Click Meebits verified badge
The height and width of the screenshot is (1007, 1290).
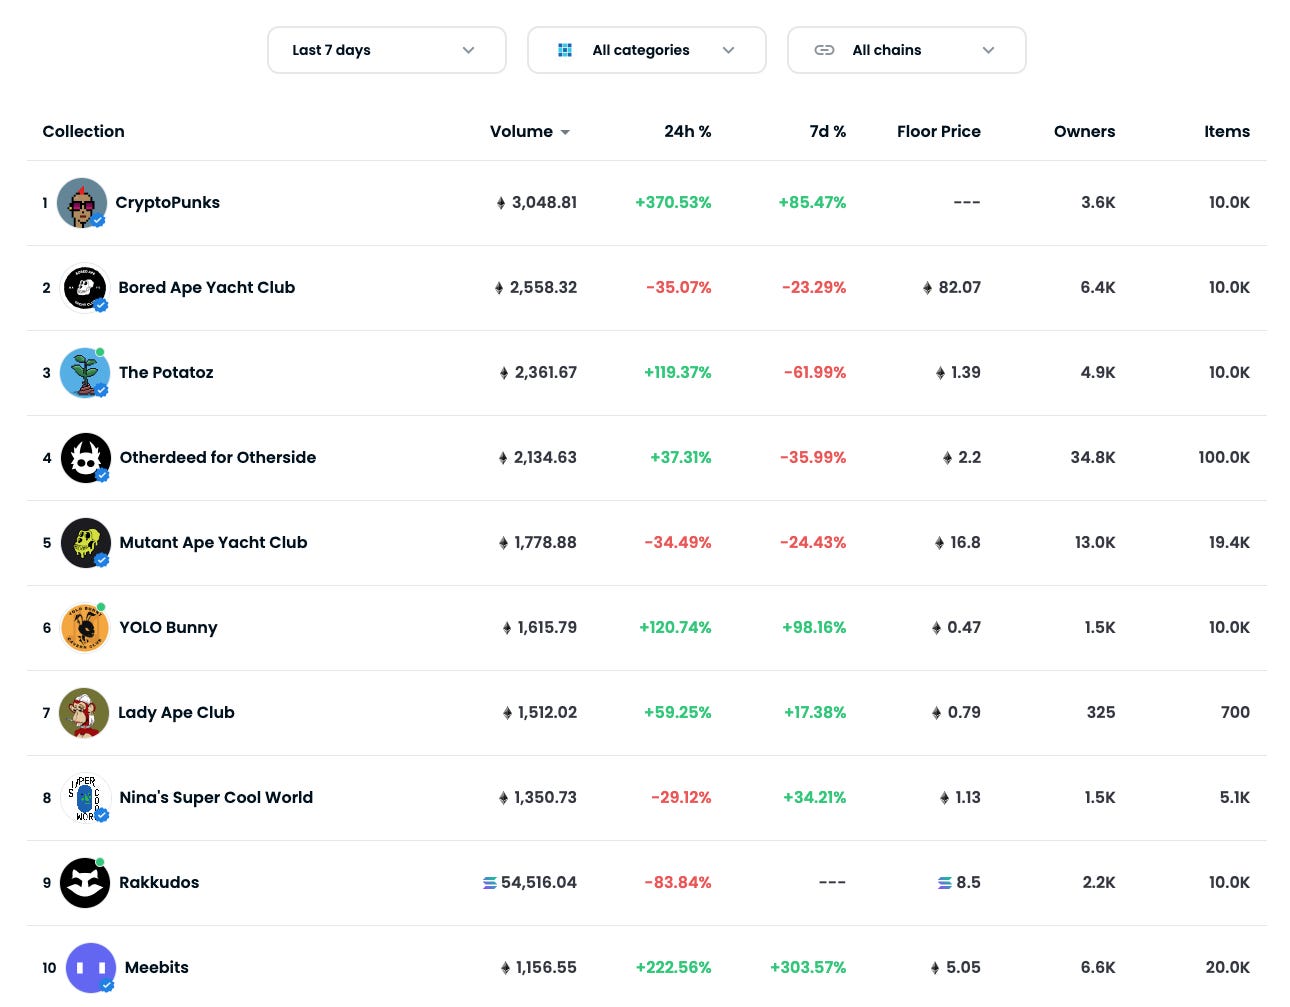107,986
